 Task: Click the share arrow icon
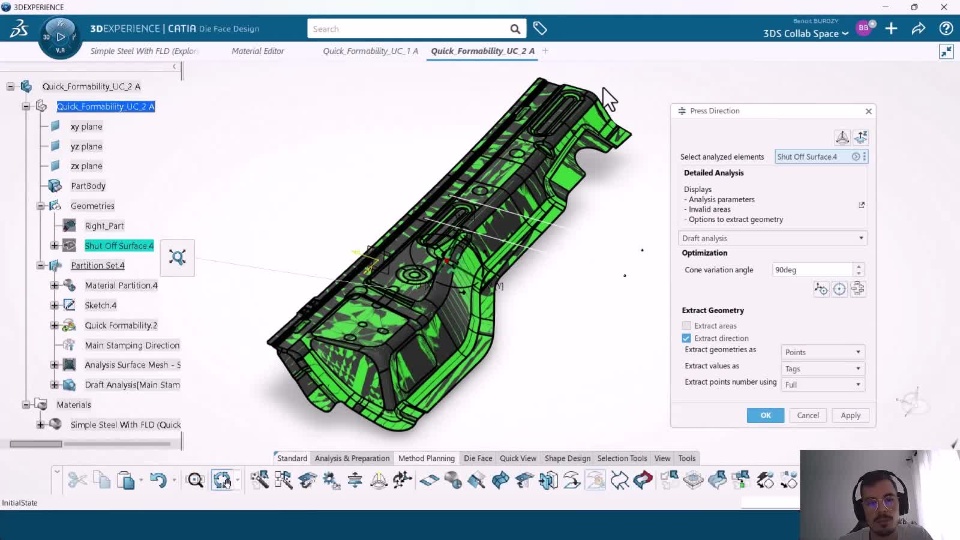tap(918, 28)
